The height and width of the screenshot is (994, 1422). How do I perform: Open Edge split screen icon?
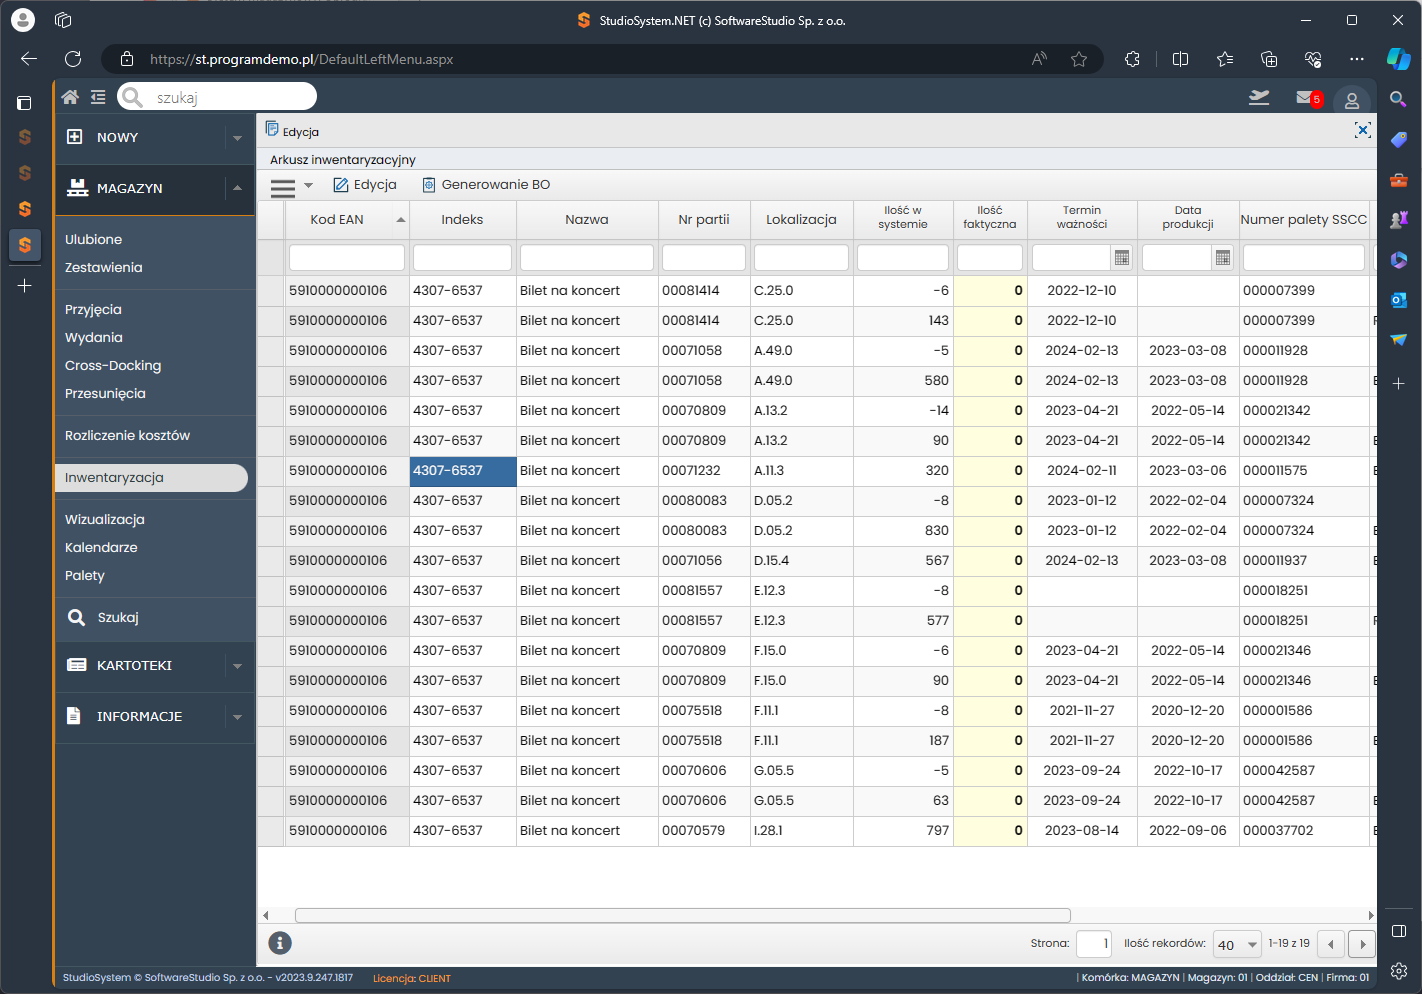(1180, 59)
